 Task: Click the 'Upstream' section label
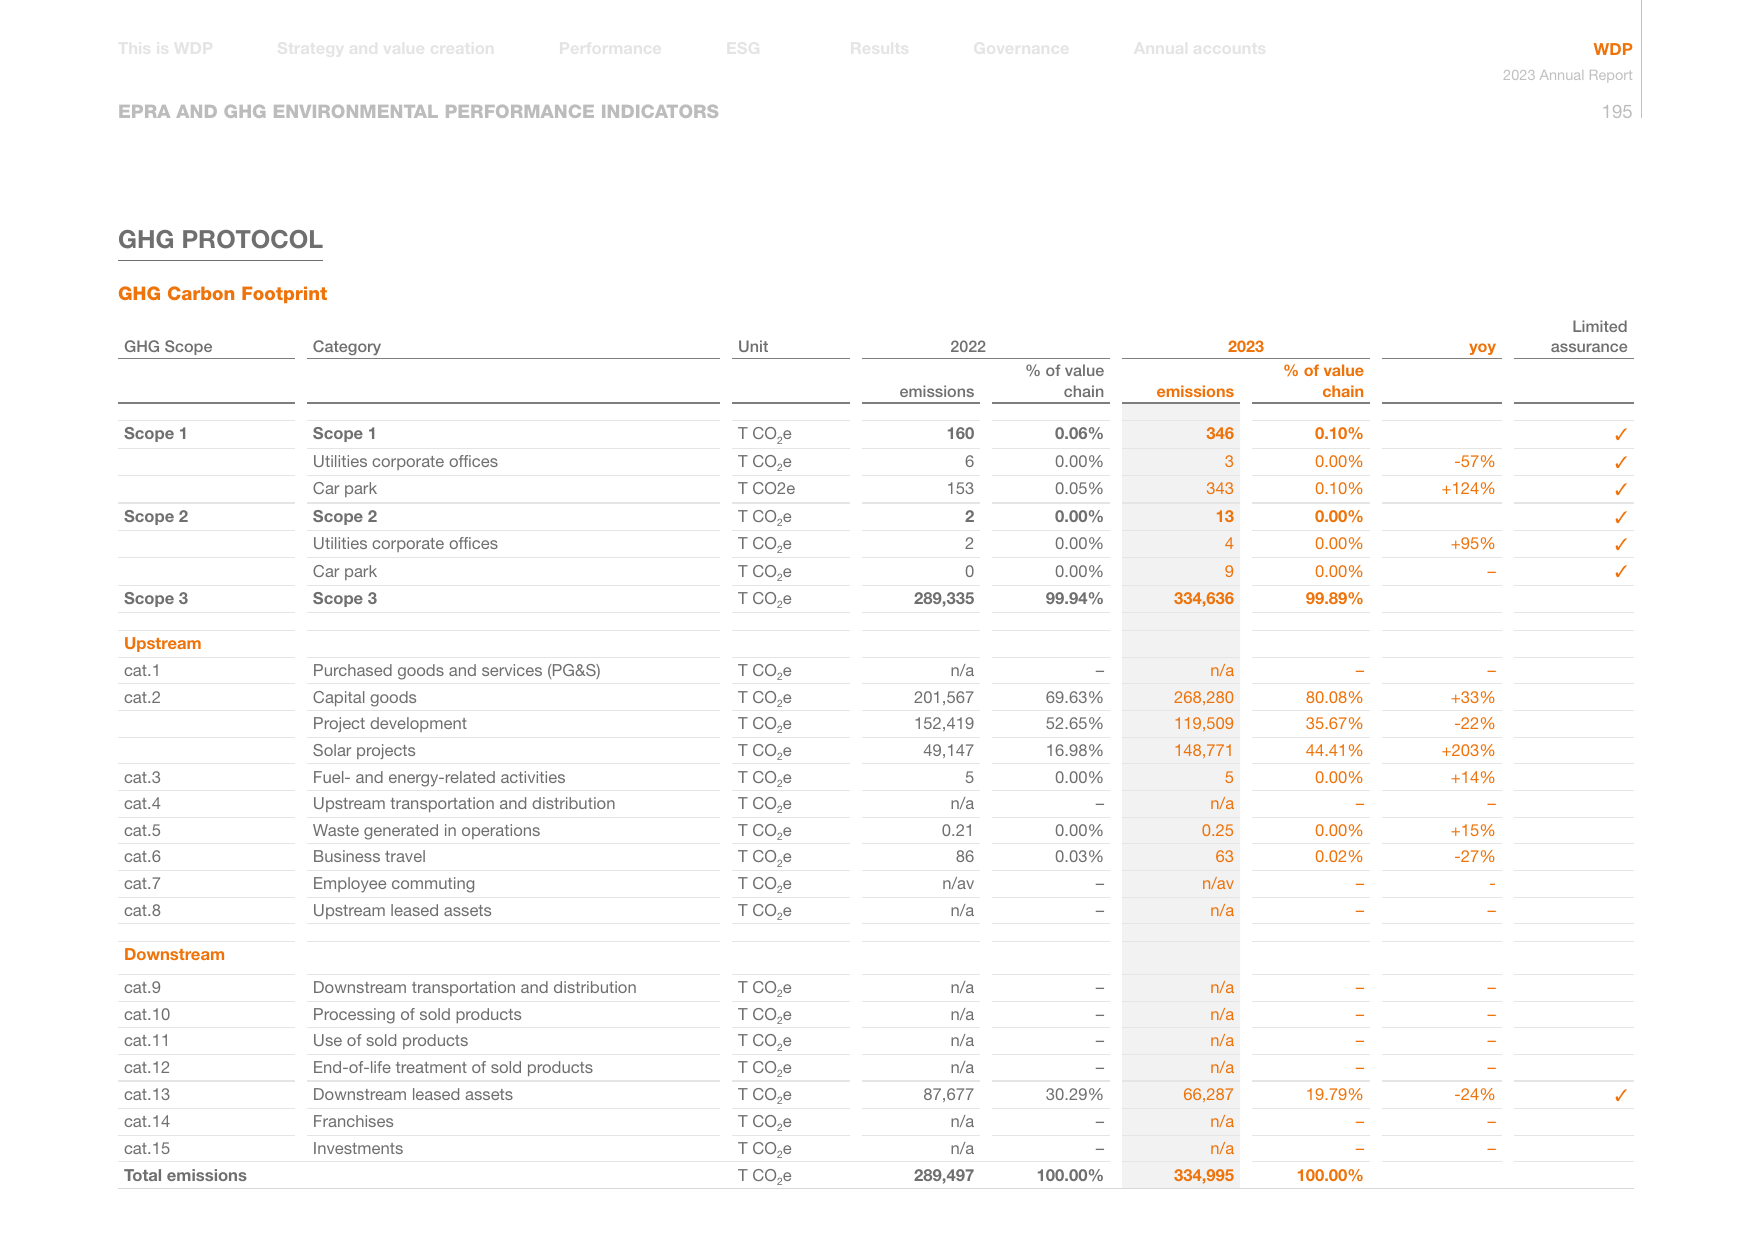pos(162,643)
